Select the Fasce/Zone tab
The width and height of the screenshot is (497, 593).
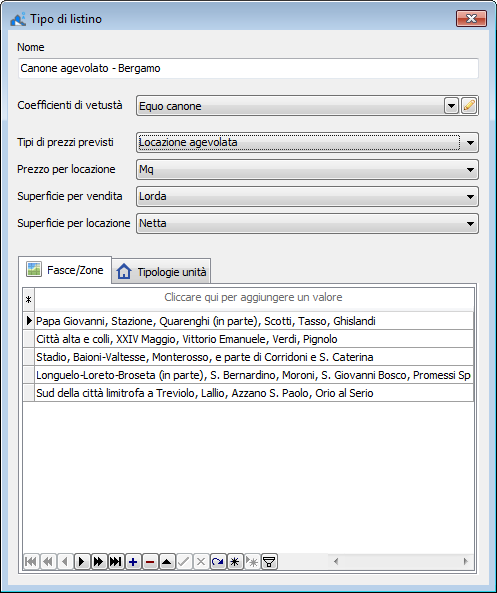65,270
